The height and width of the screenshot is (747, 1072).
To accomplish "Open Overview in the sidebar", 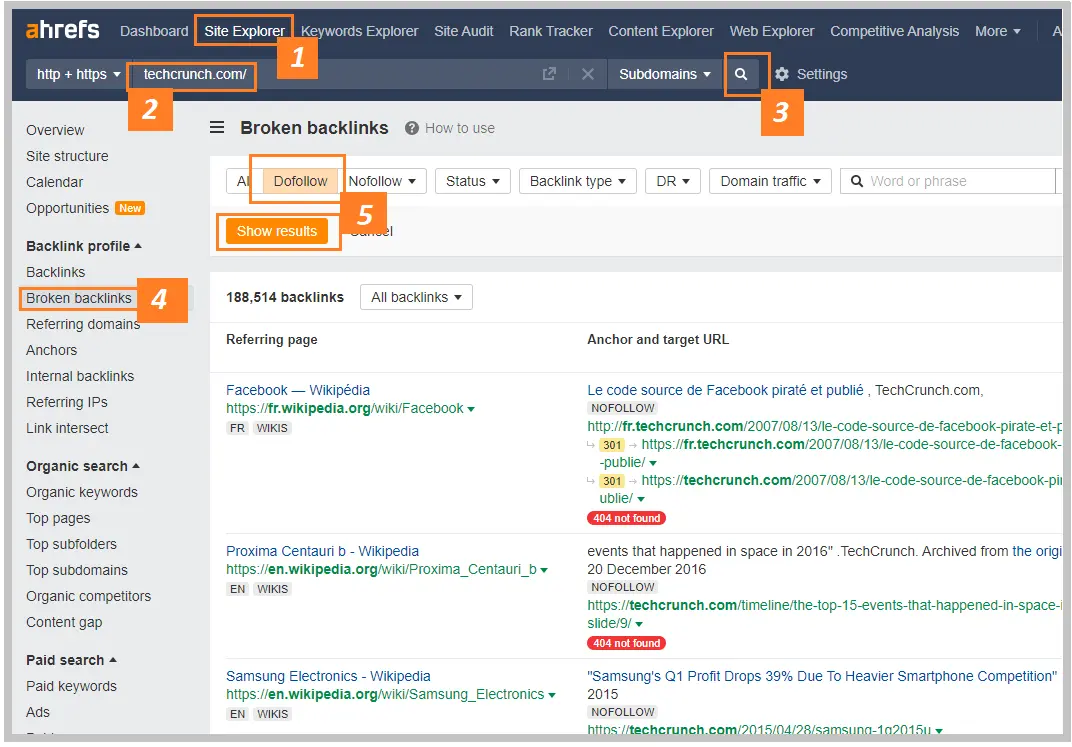I will pos(55,130).
